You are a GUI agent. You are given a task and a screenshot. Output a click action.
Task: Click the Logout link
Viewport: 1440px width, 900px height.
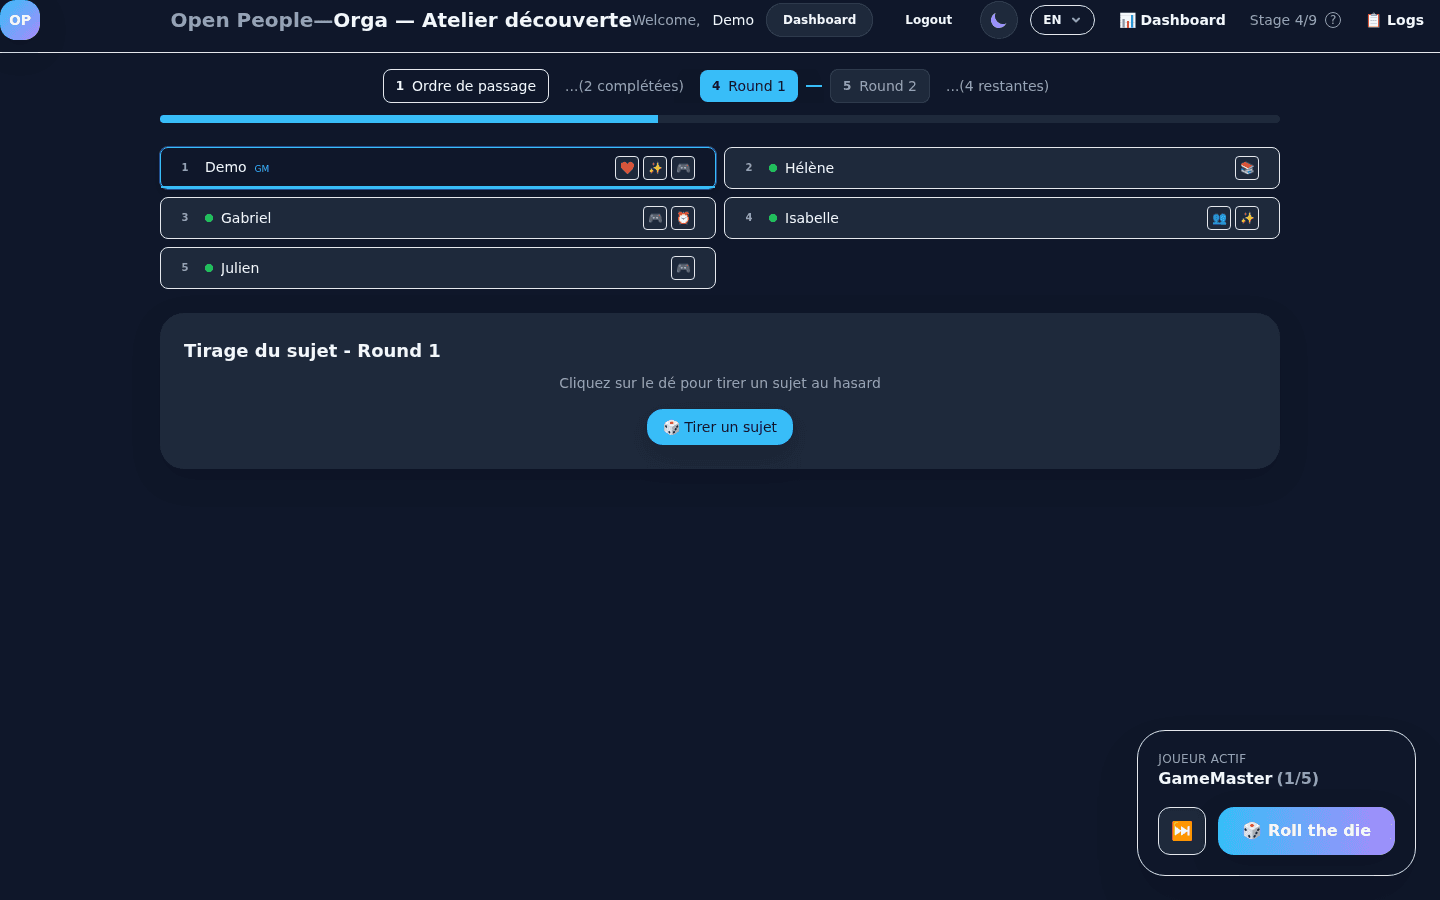pyautogui.click(x=928, y=20)
